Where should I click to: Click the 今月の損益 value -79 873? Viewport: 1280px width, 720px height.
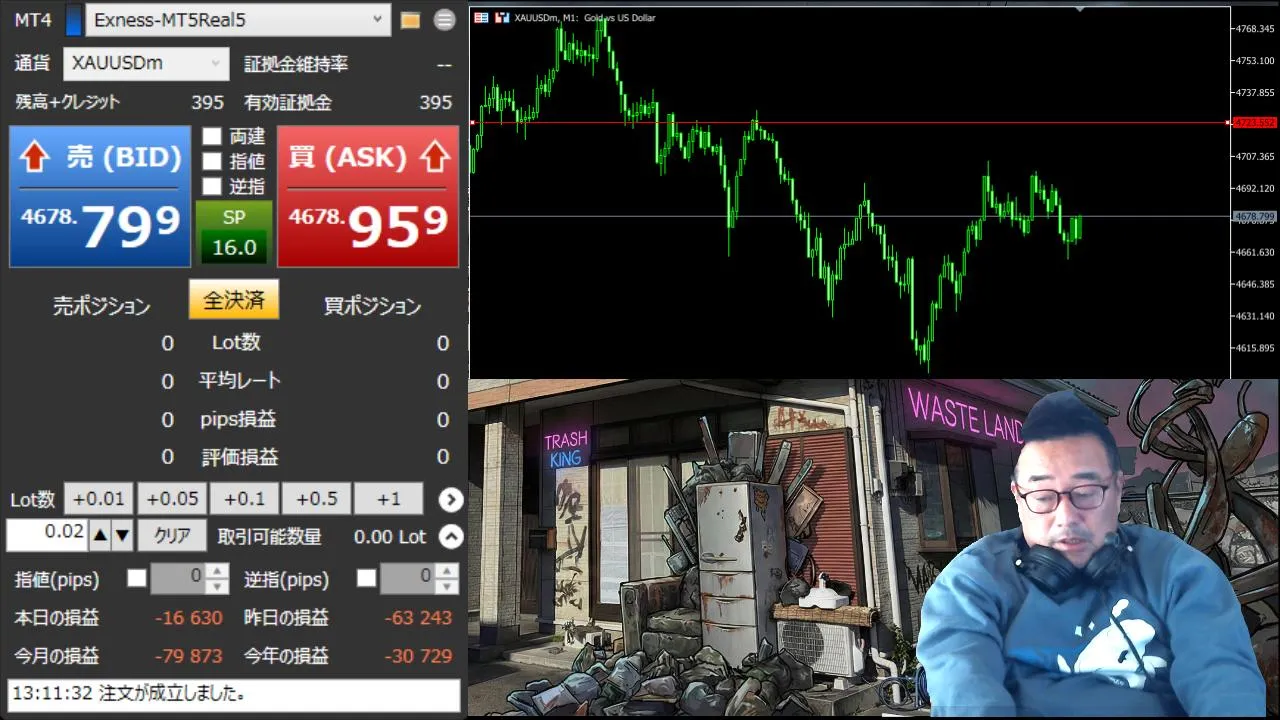tap(188, 656)
